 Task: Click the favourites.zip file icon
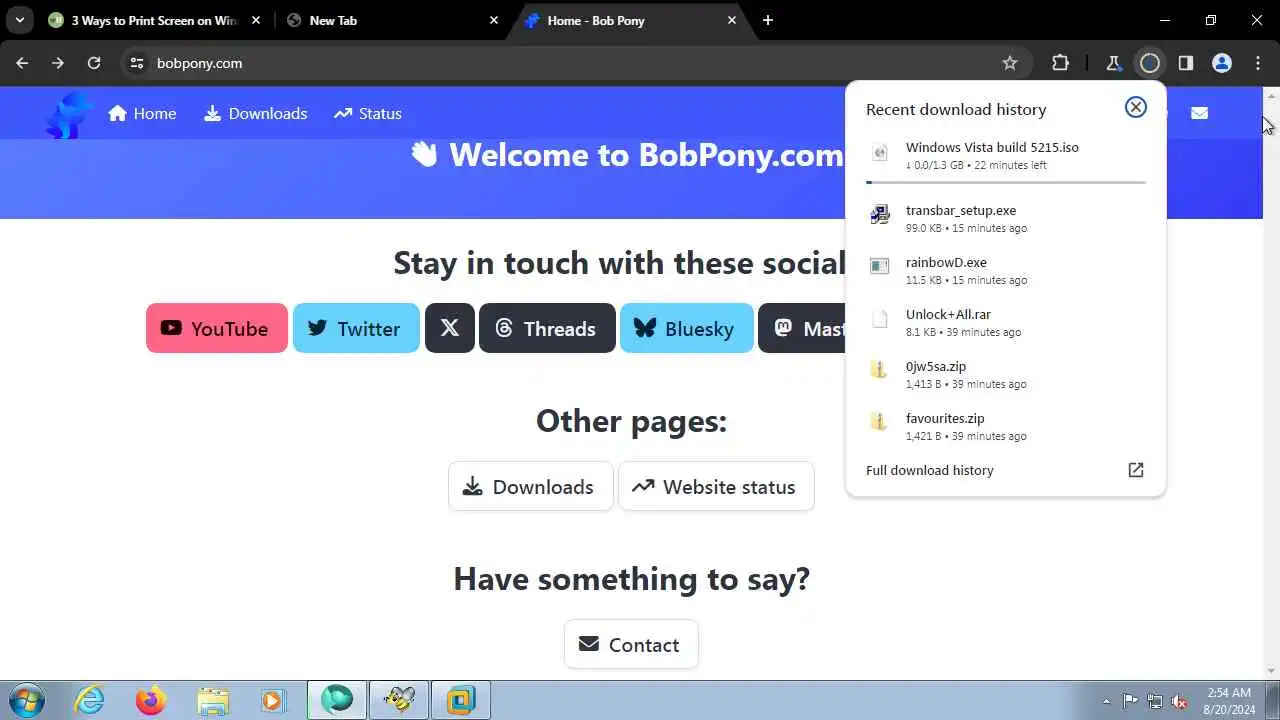tap(880, 422)
